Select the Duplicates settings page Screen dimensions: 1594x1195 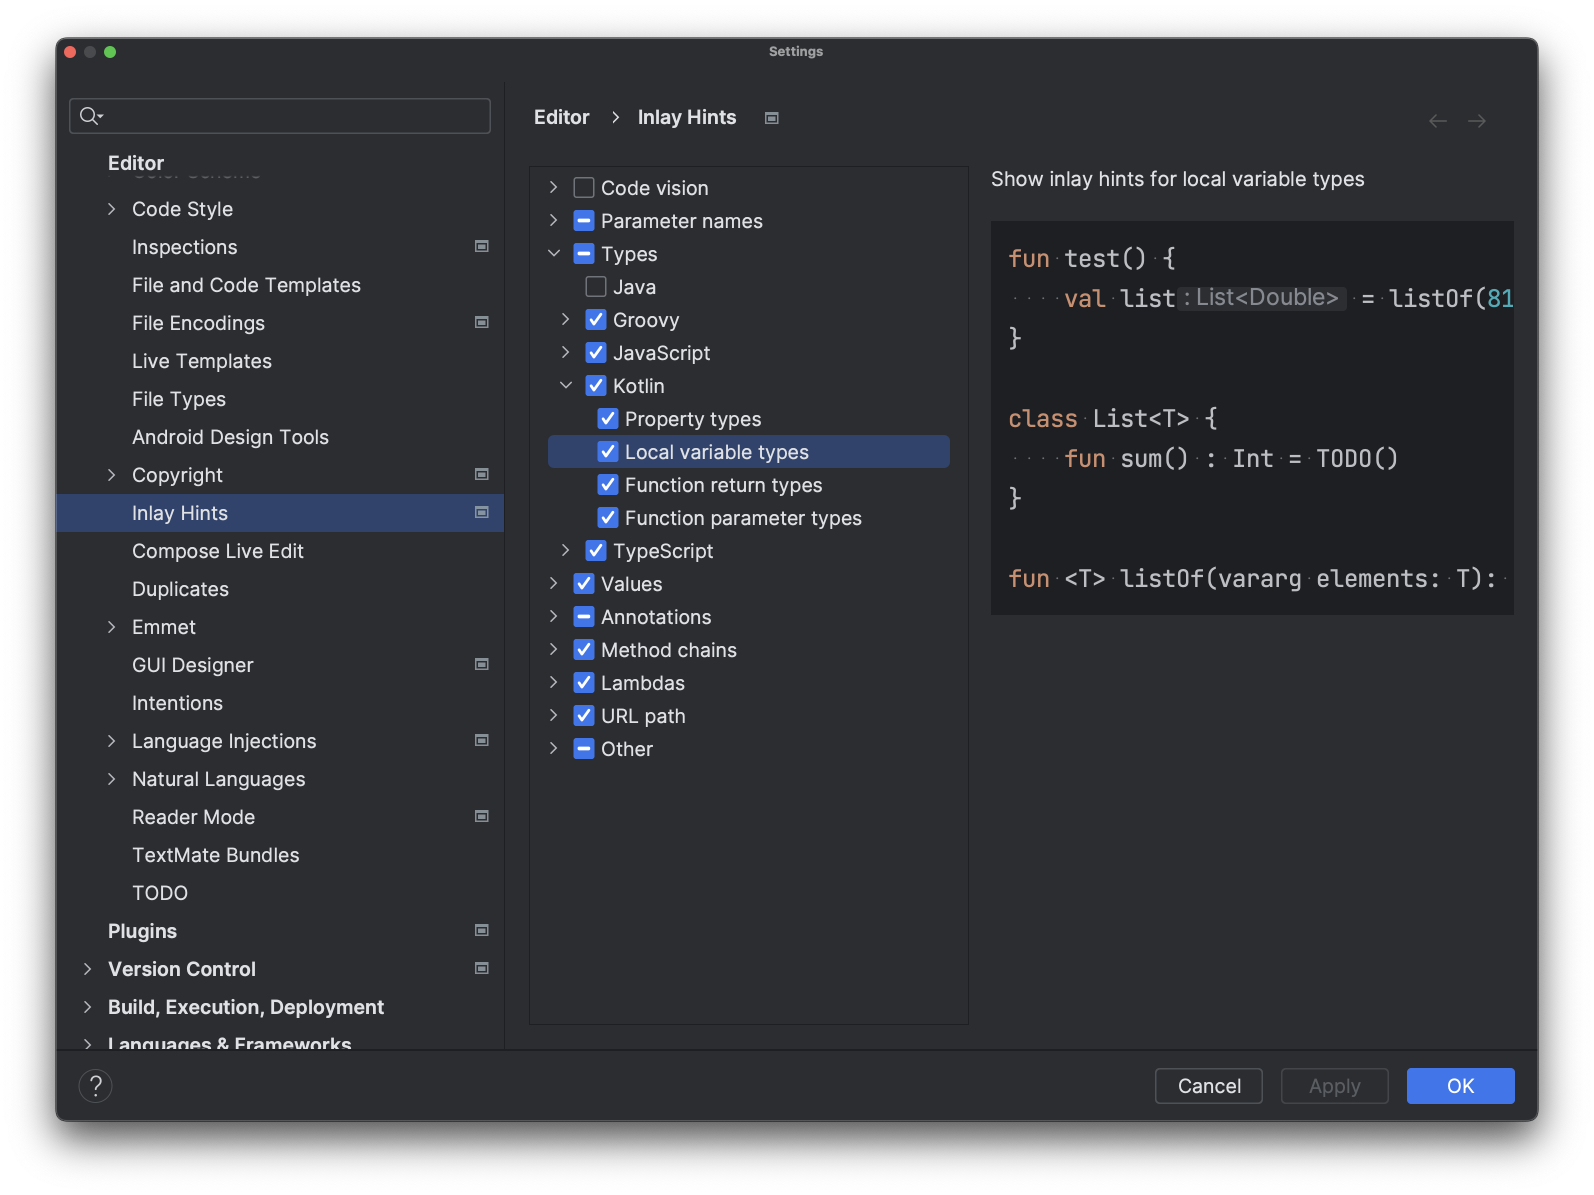180,589
